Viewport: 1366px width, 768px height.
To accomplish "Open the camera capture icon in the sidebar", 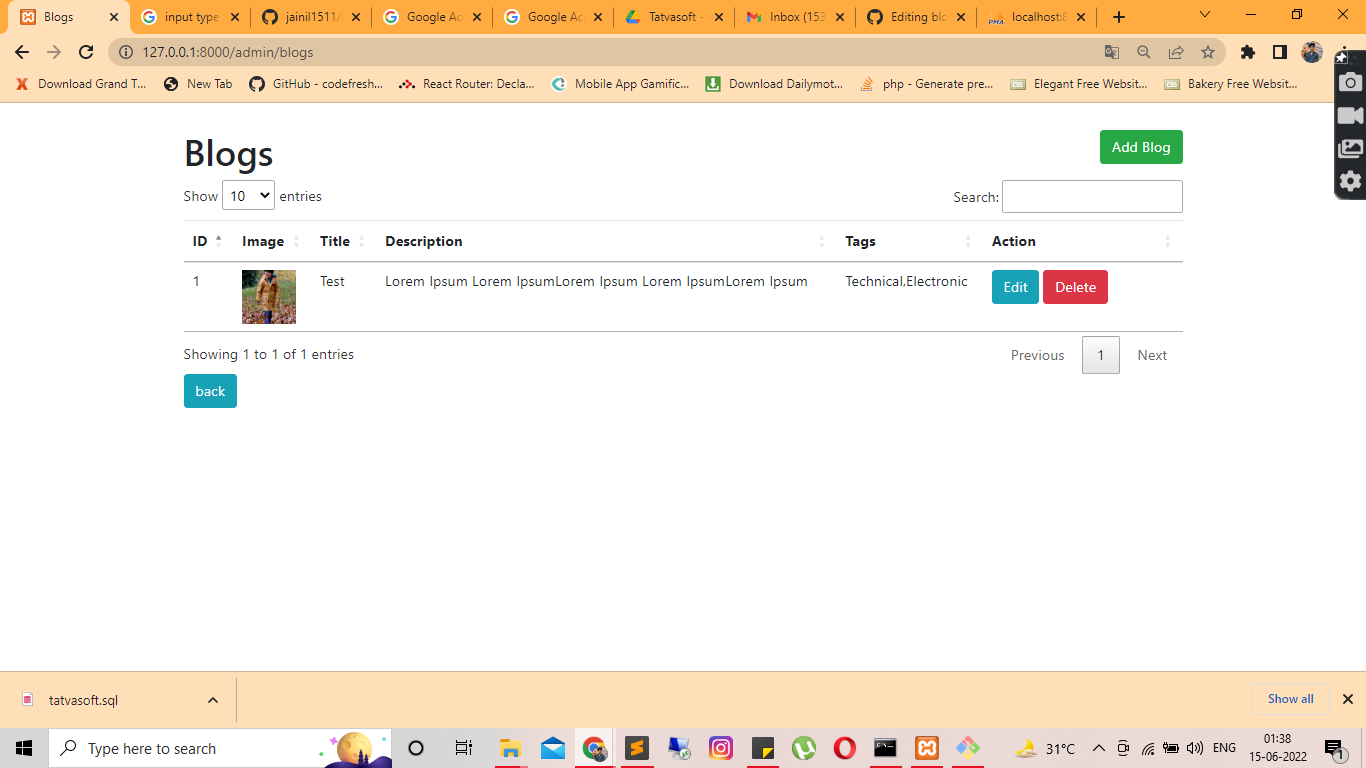I will click(x=1350, y=83).
